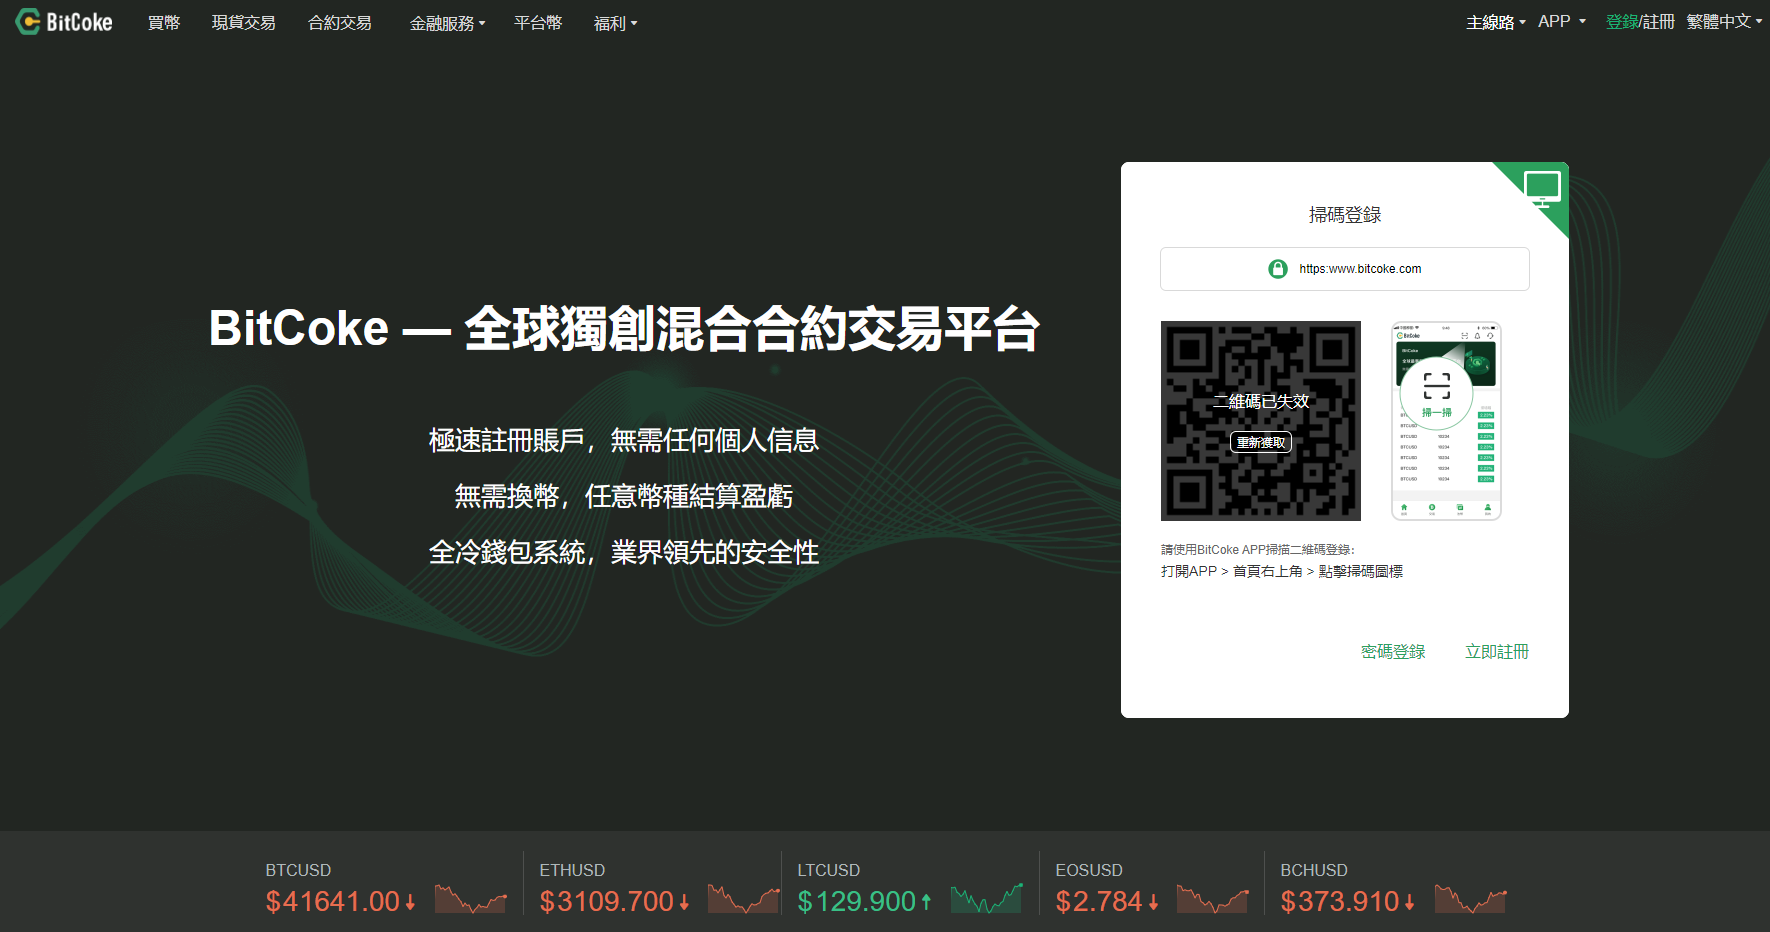
Task: Click 立即註冊 register now link
Action: (x=1497, y=652)
